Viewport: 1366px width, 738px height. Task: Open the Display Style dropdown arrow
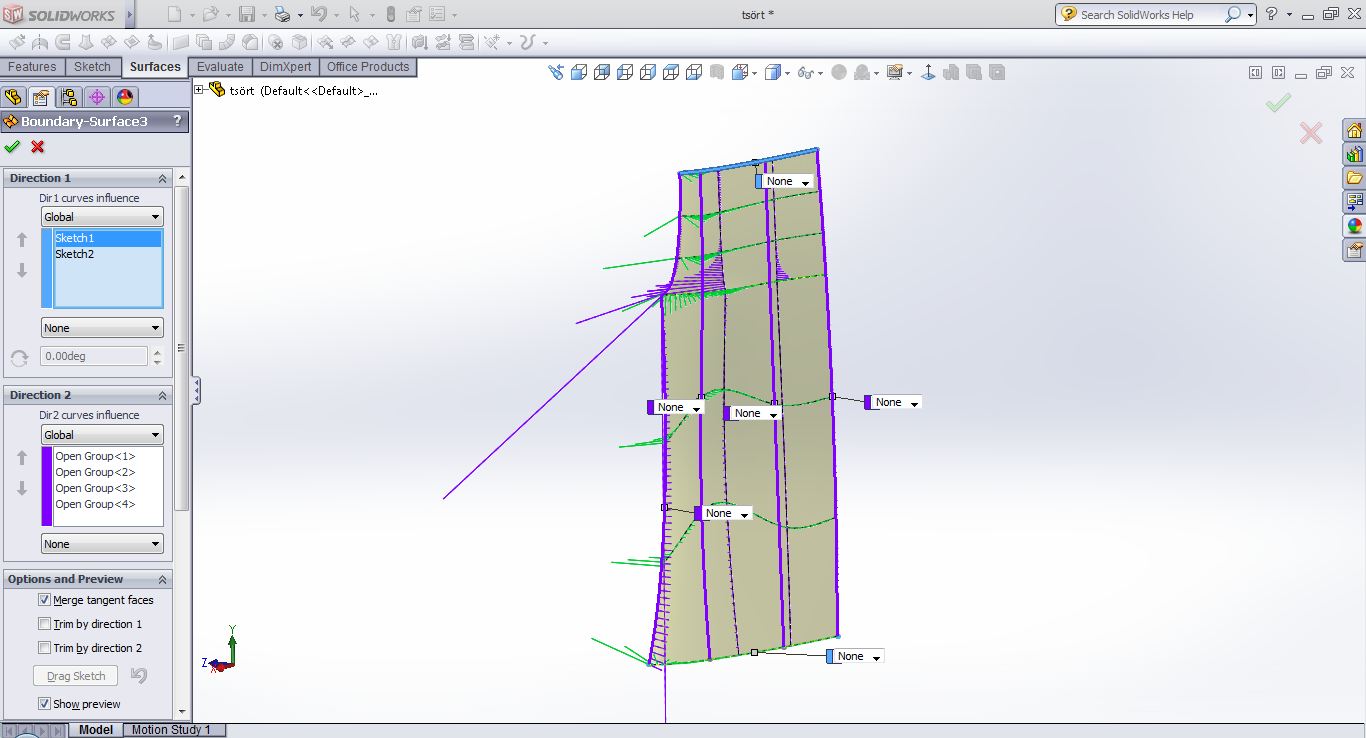point(789,72)
